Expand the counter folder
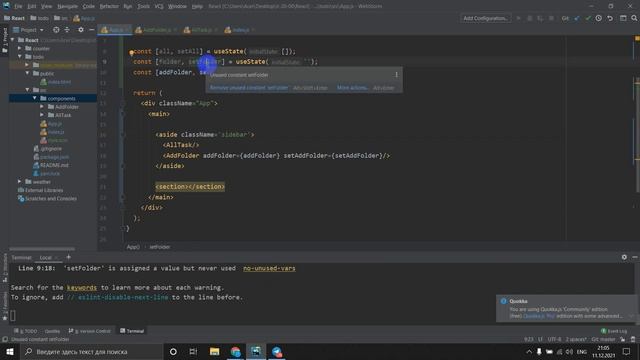This screenshot has width=640, height=360. (x=20, y=48)
